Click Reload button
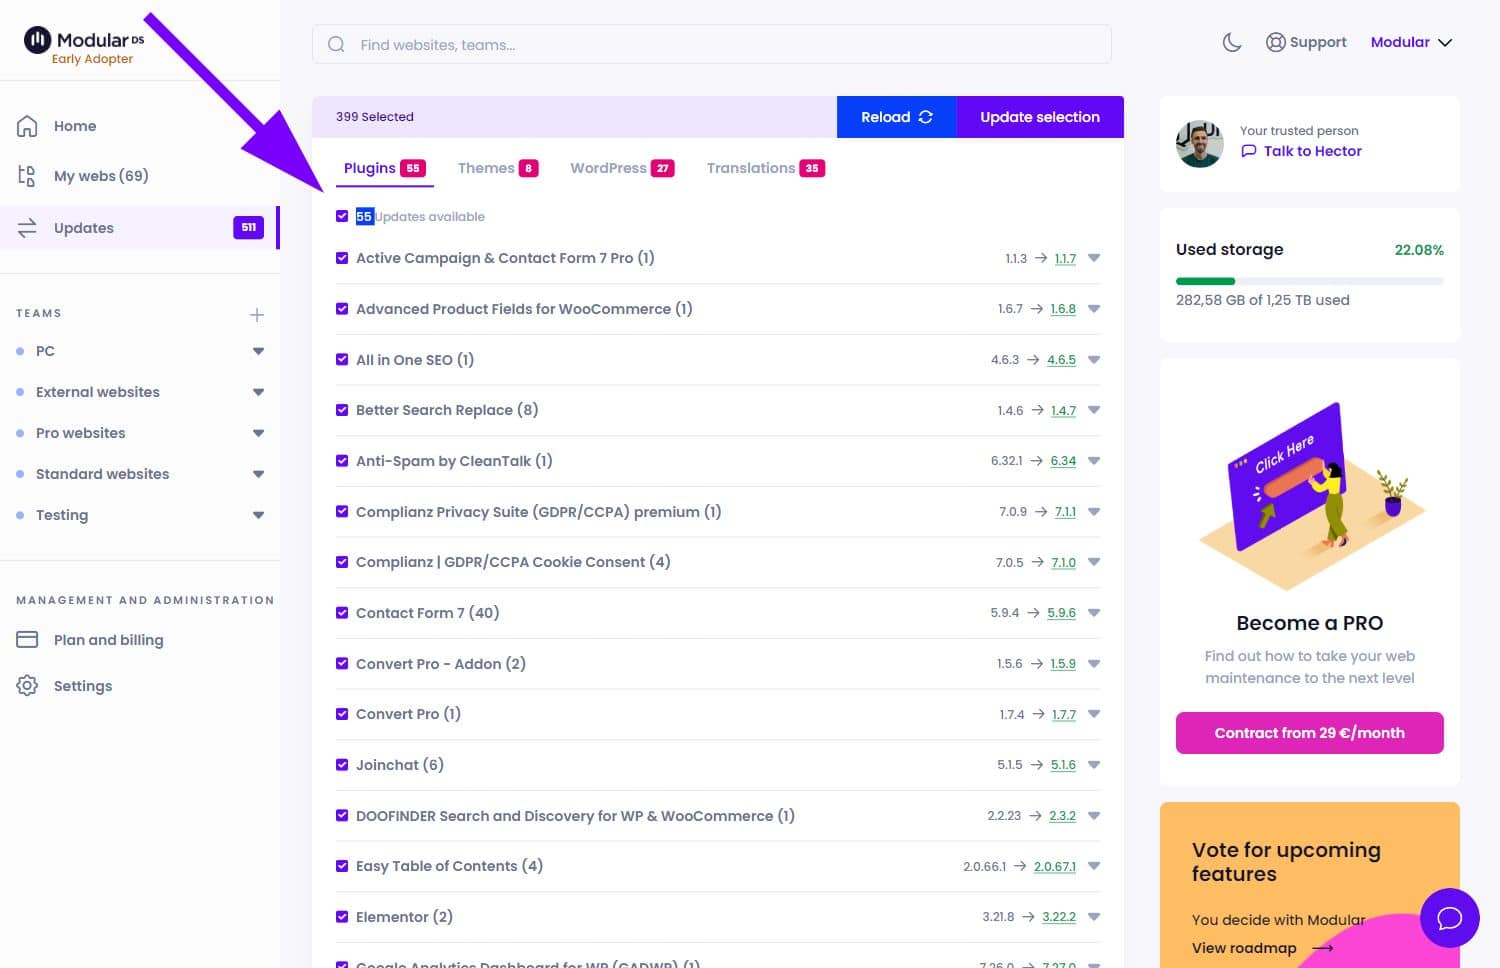1500x968 pixels. (897, 117)
